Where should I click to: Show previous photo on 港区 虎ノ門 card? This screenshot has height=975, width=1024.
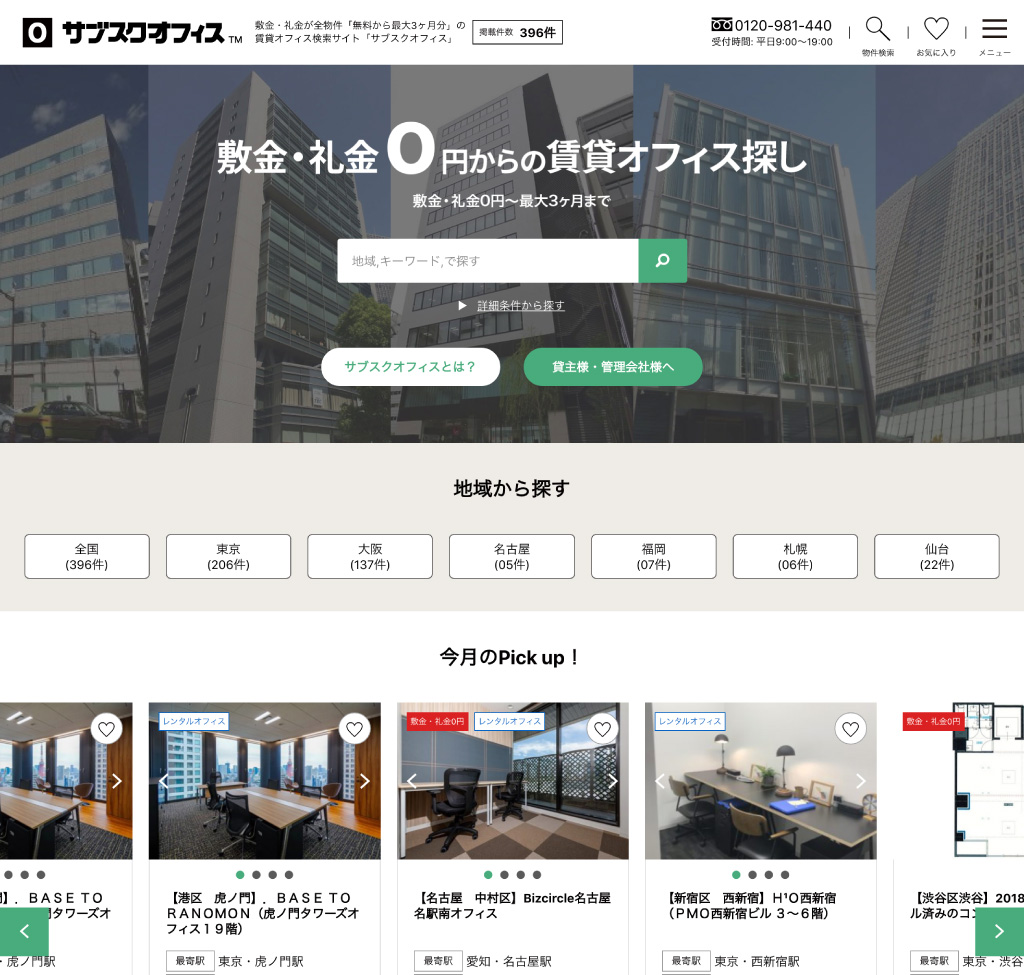164,781
